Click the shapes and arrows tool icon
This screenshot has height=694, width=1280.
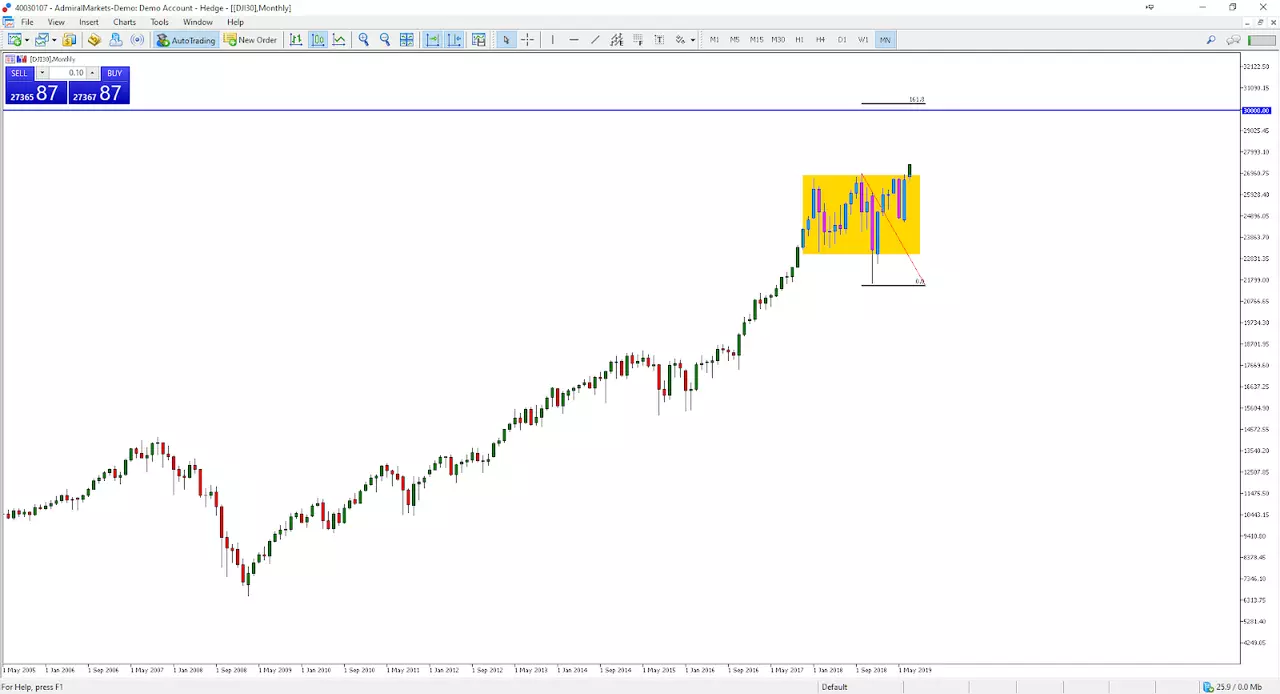pos(680,40)
